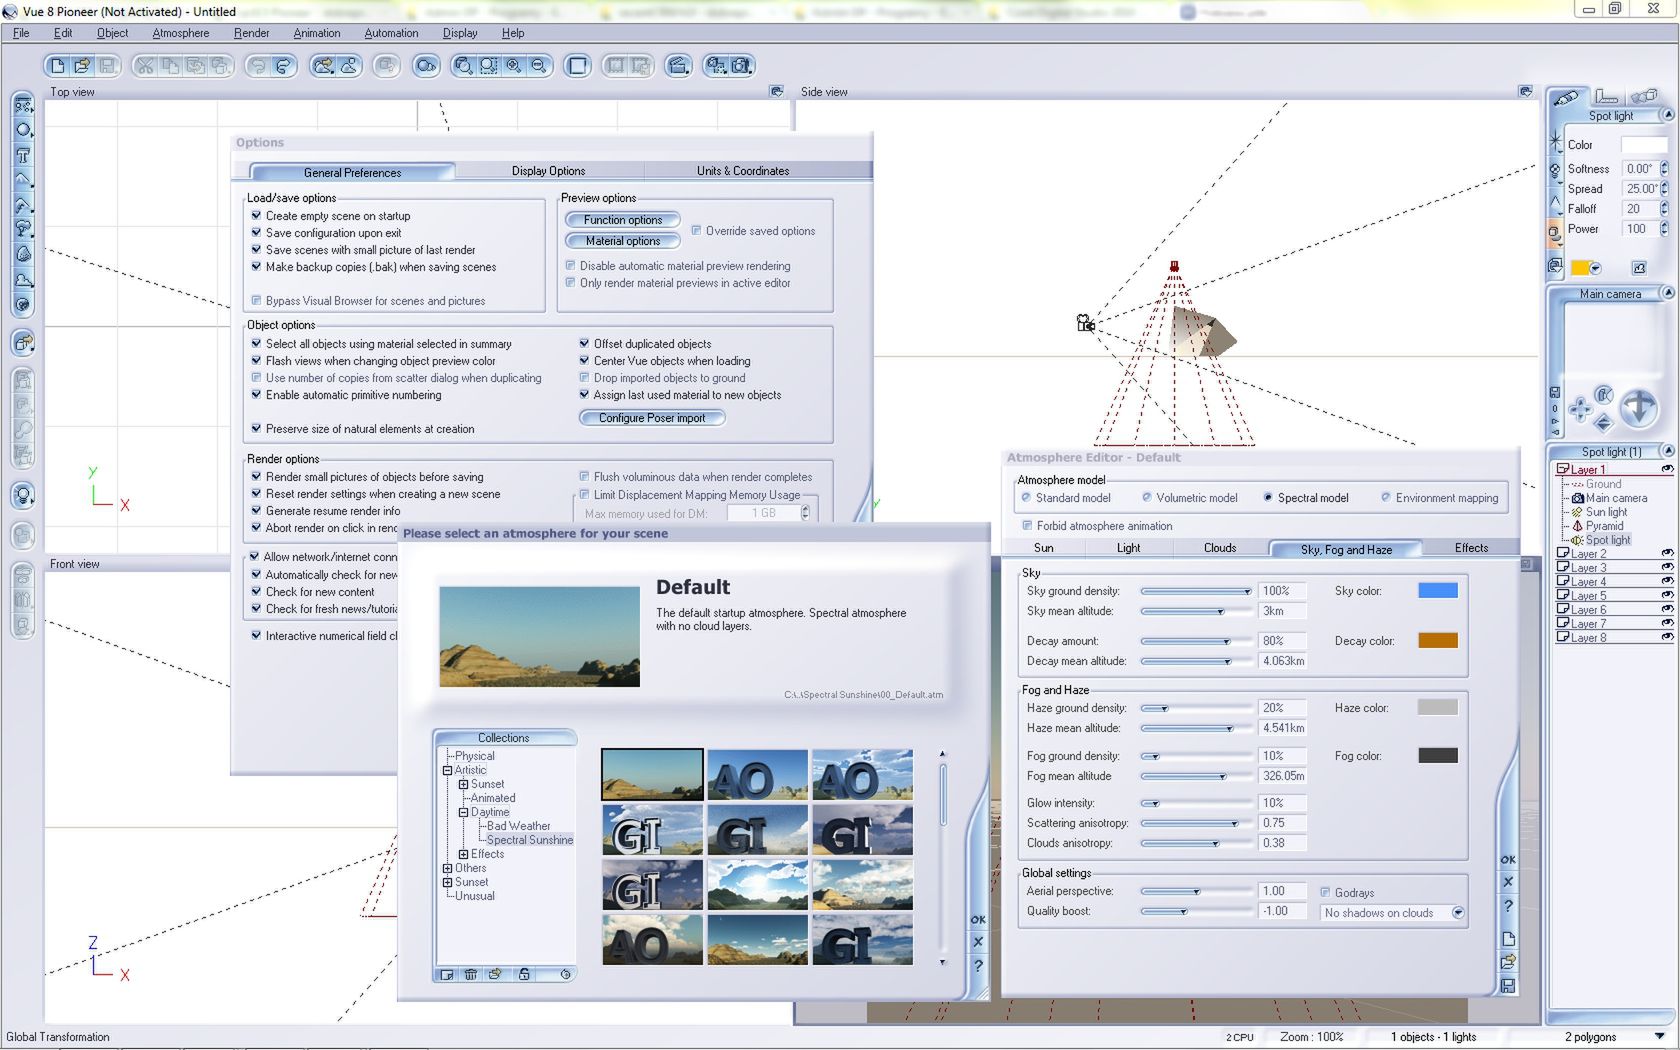Open the Aspect brush tab icon in object panel
The height and width of the screenshot is (1050, 1680).
point(1566,97)
